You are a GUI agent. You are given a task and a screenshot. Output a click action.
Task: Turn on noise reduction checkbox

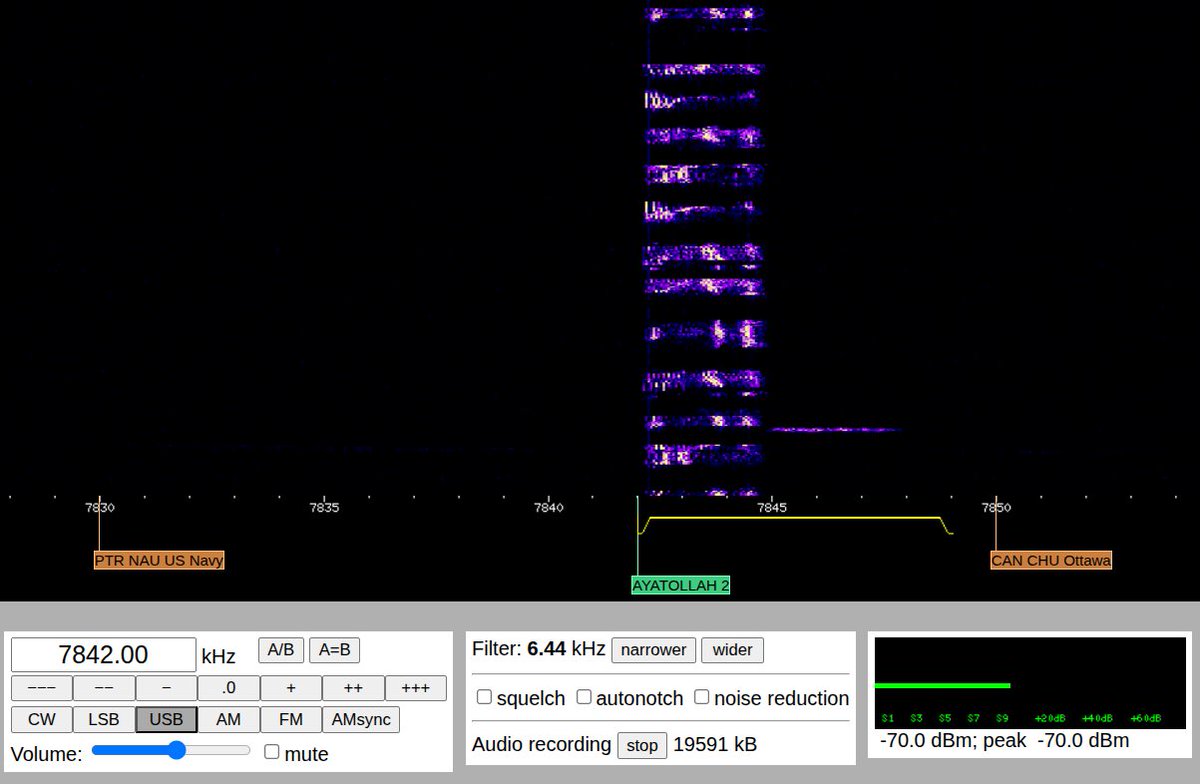pos(702,697)
